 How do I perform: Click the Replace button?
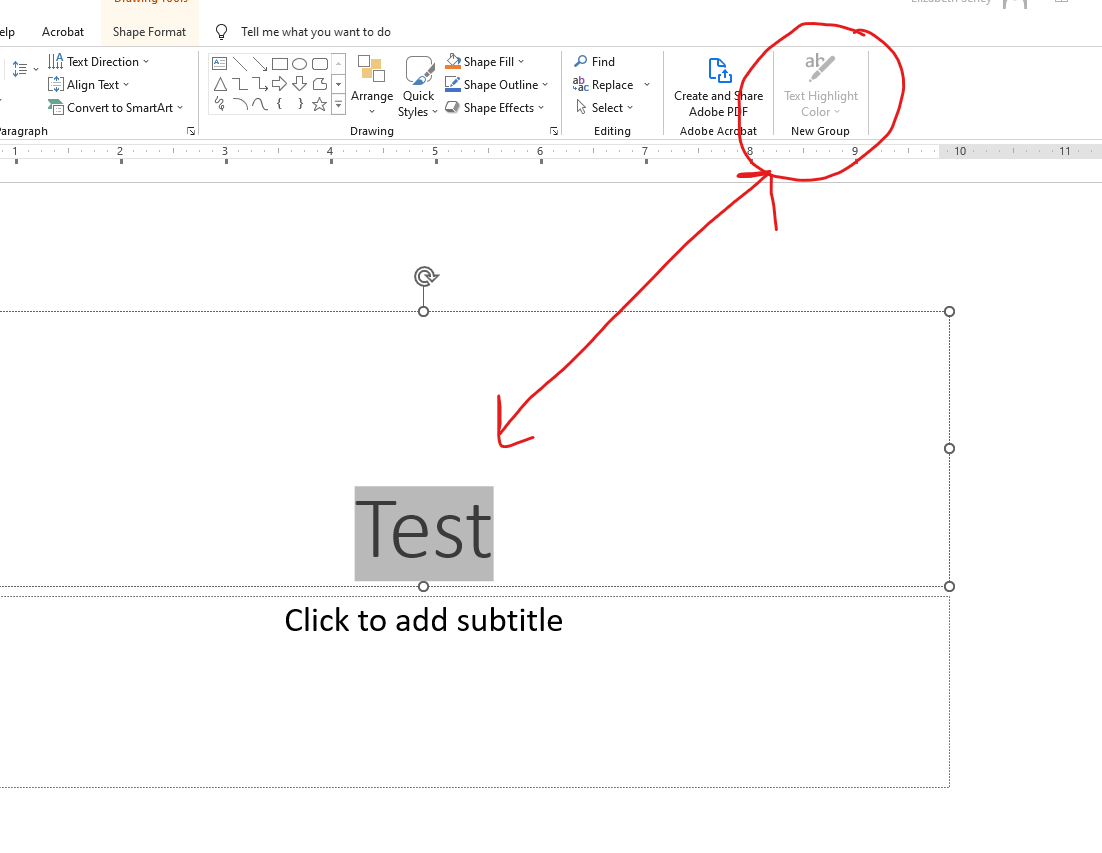click(x=603, y=85)
